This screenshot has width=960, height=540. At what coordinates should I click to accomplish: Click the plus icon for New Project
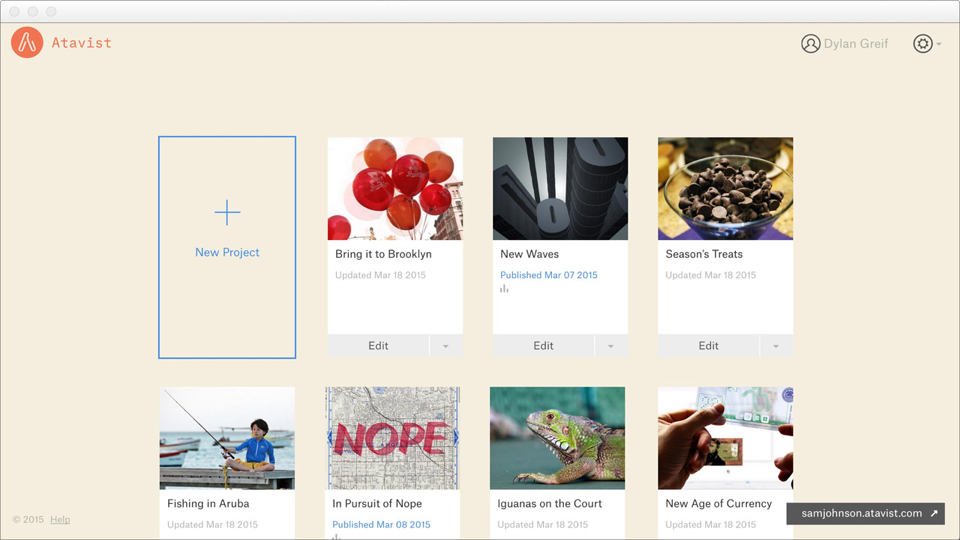(227, 213)
